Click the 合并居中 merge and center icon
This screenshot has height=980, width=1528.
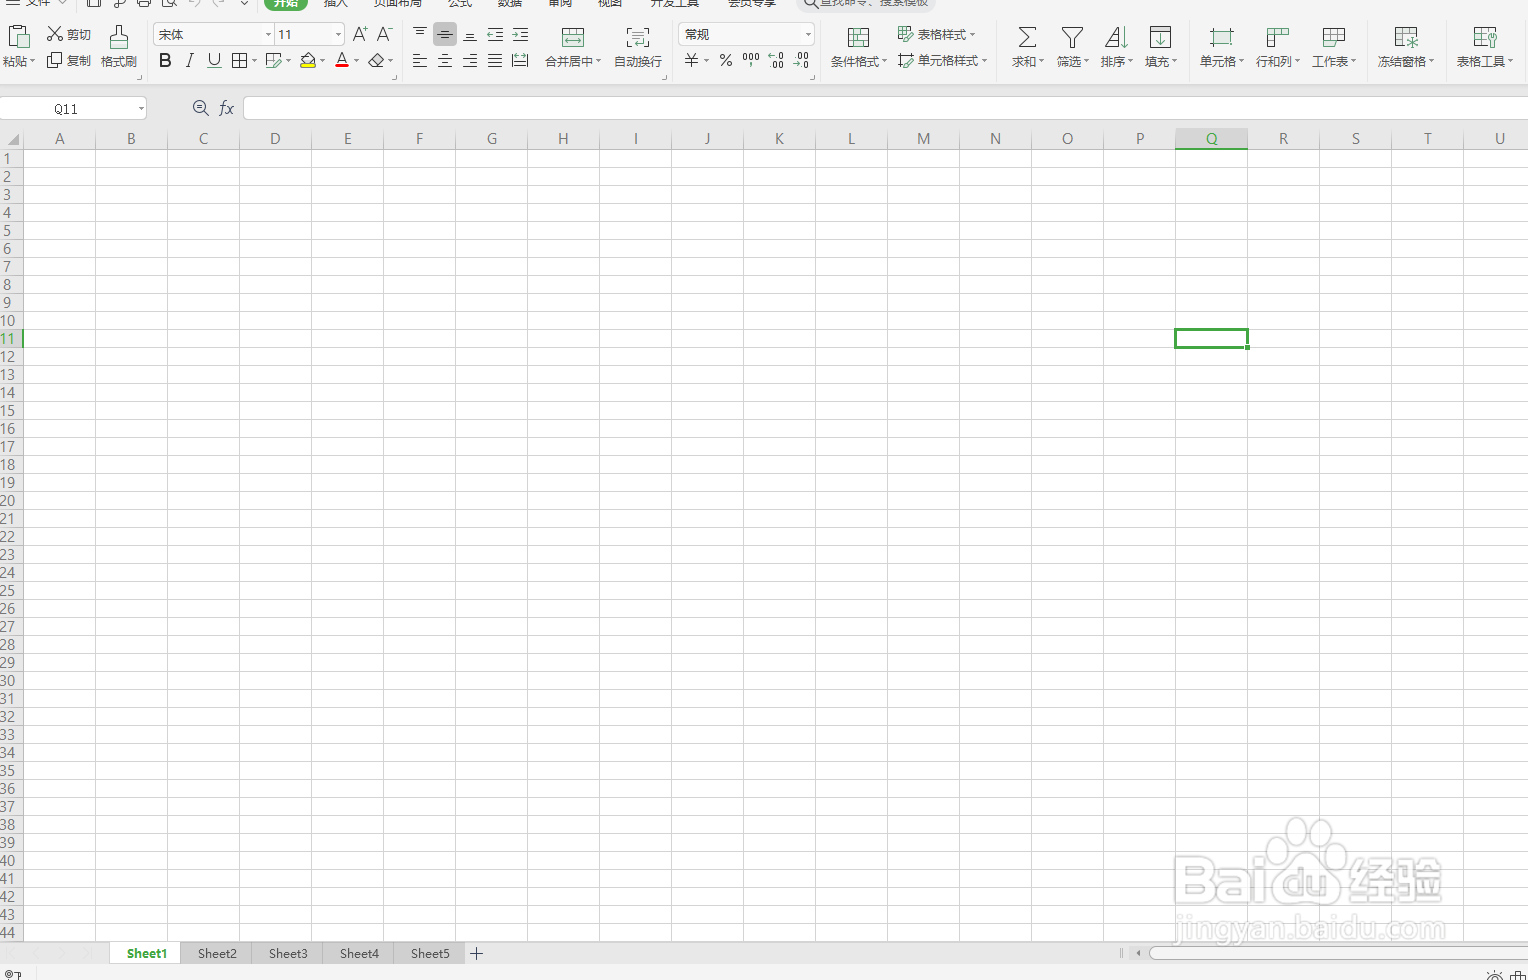point(573,38)
